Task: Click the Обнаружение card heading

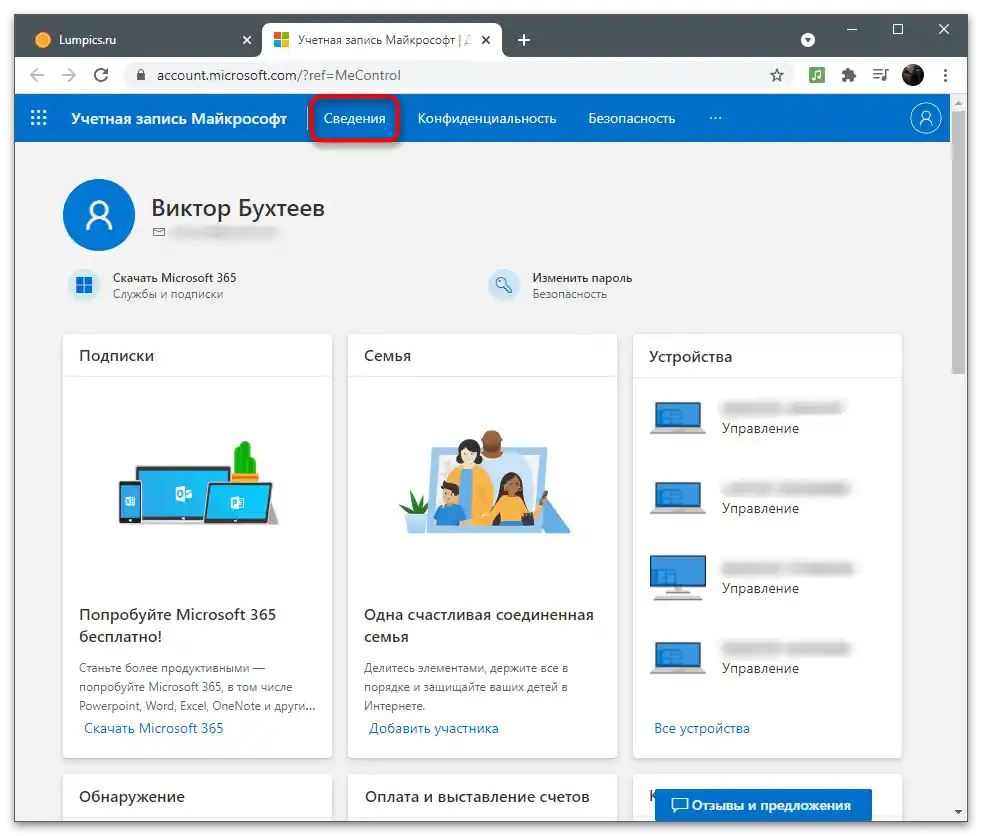Action: coord(132,797)
